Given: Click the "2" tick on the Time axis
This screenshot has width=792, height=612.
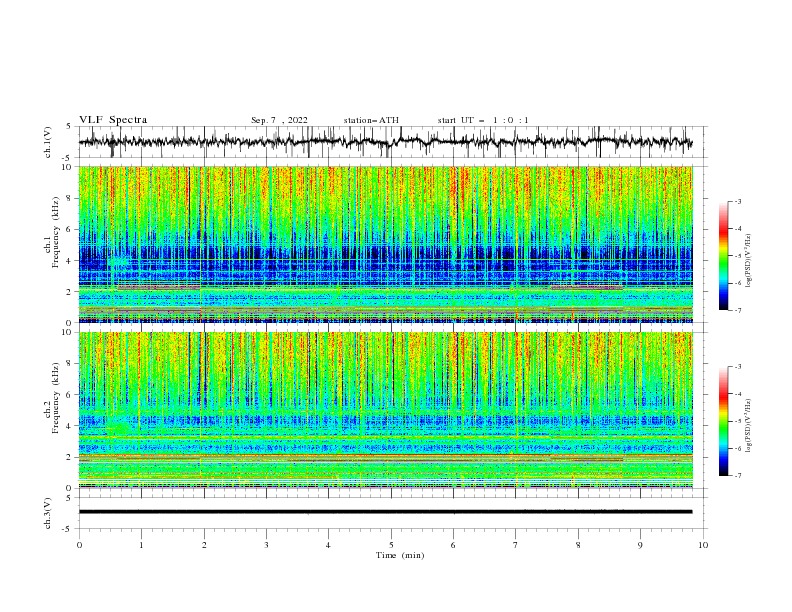Looking at the screenshot, I should pos(204,545).
